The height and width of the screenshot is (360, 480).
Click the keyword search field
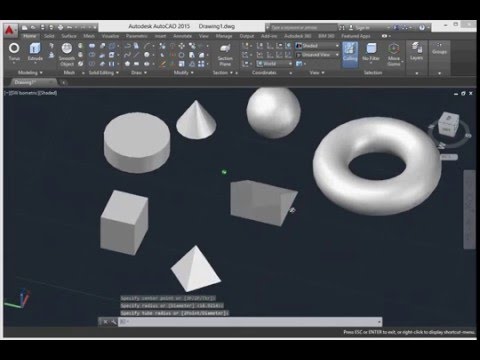303,28
